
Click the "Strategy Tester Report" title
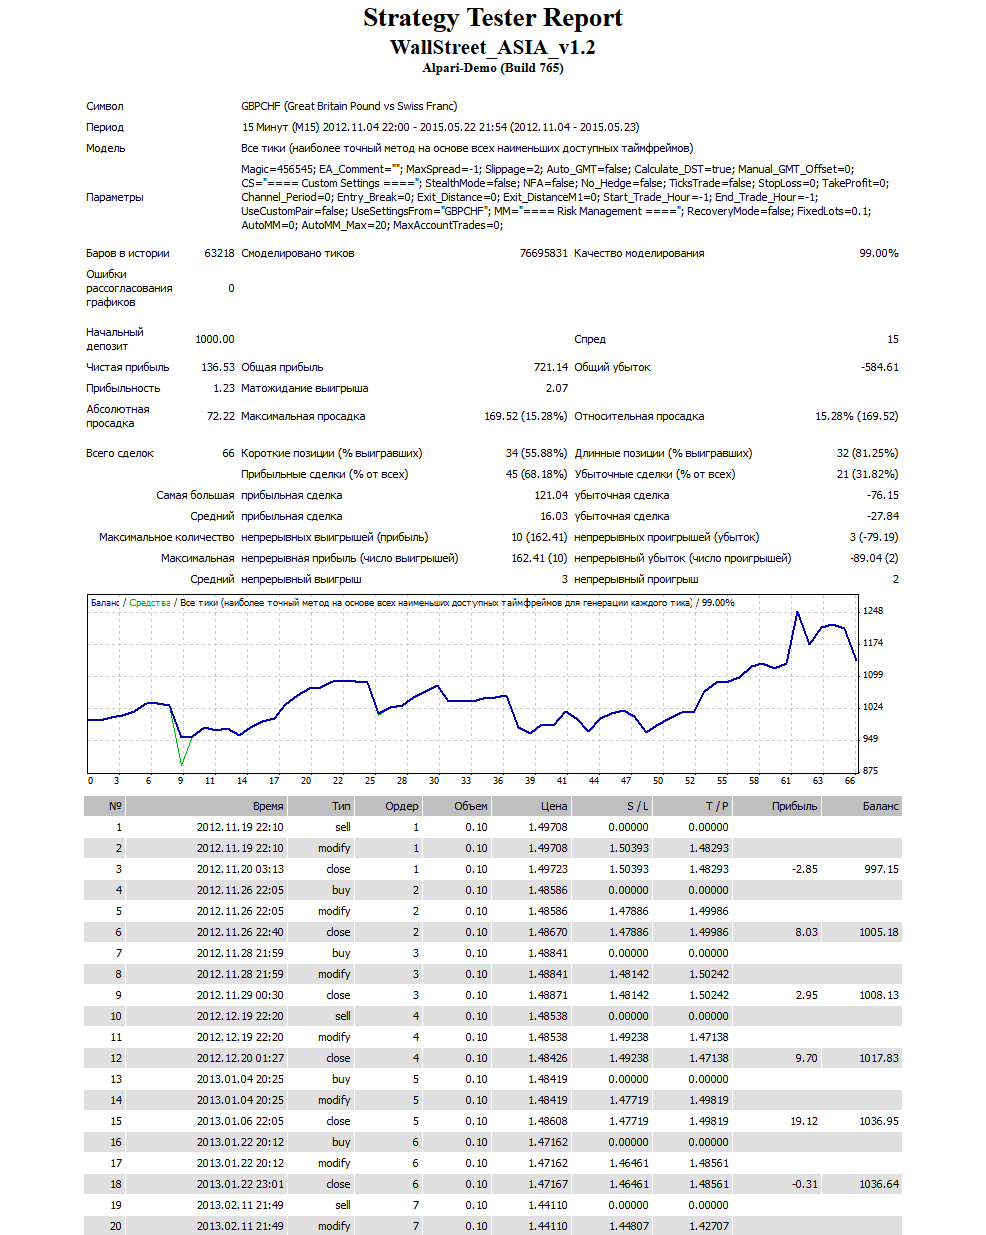492,18
